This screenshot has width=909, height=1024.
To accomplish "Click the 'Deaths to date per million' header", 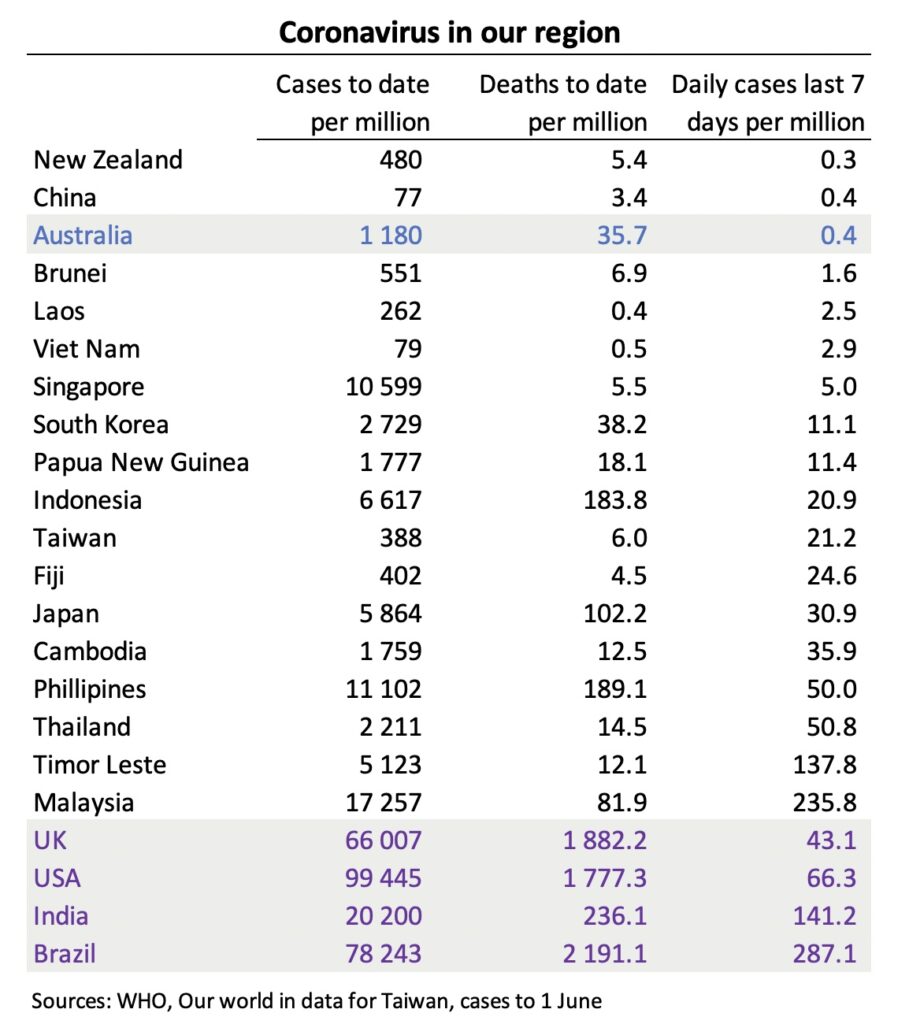I will pos(563,103).
